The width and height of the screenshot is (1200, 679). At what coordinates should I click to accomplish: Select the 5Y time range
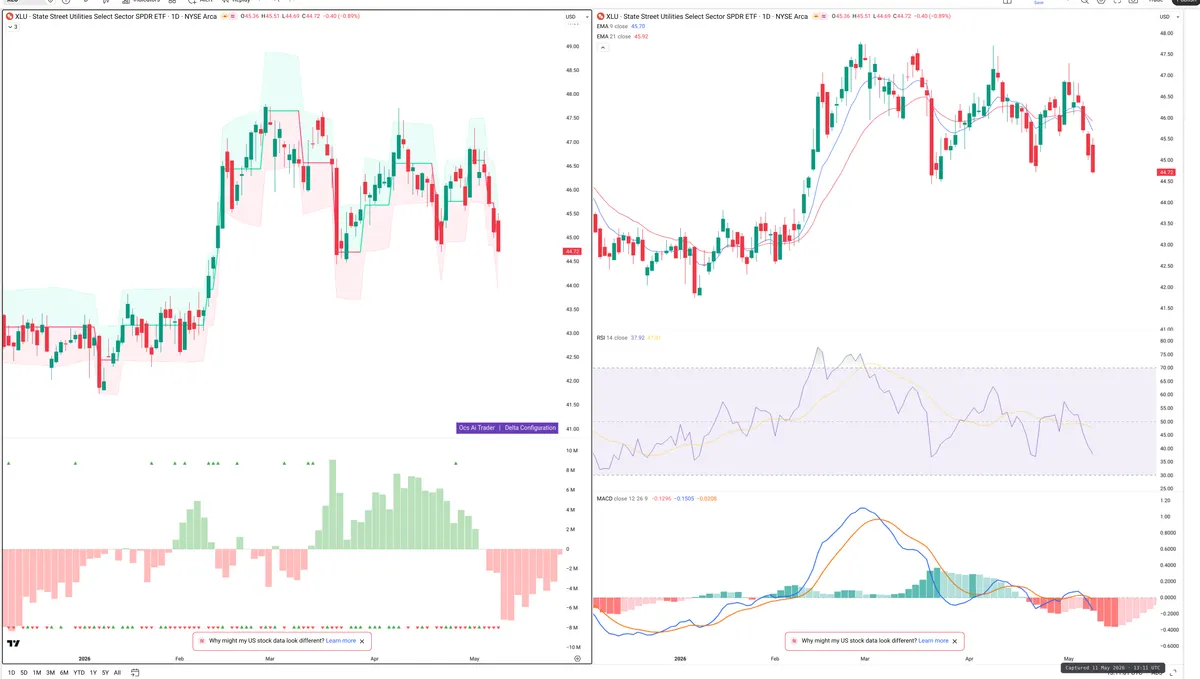click(x=105, y=672)
